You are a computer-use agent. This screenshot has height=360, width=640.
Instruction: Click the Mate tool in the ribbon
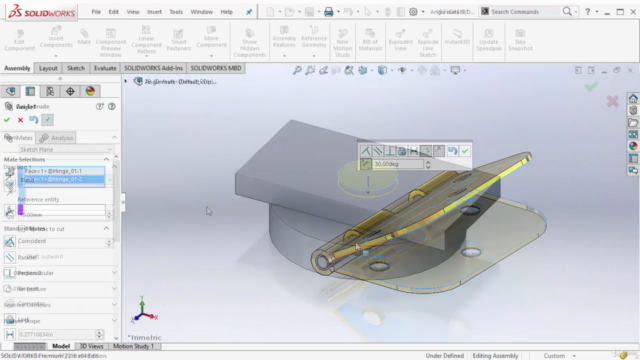84,37
